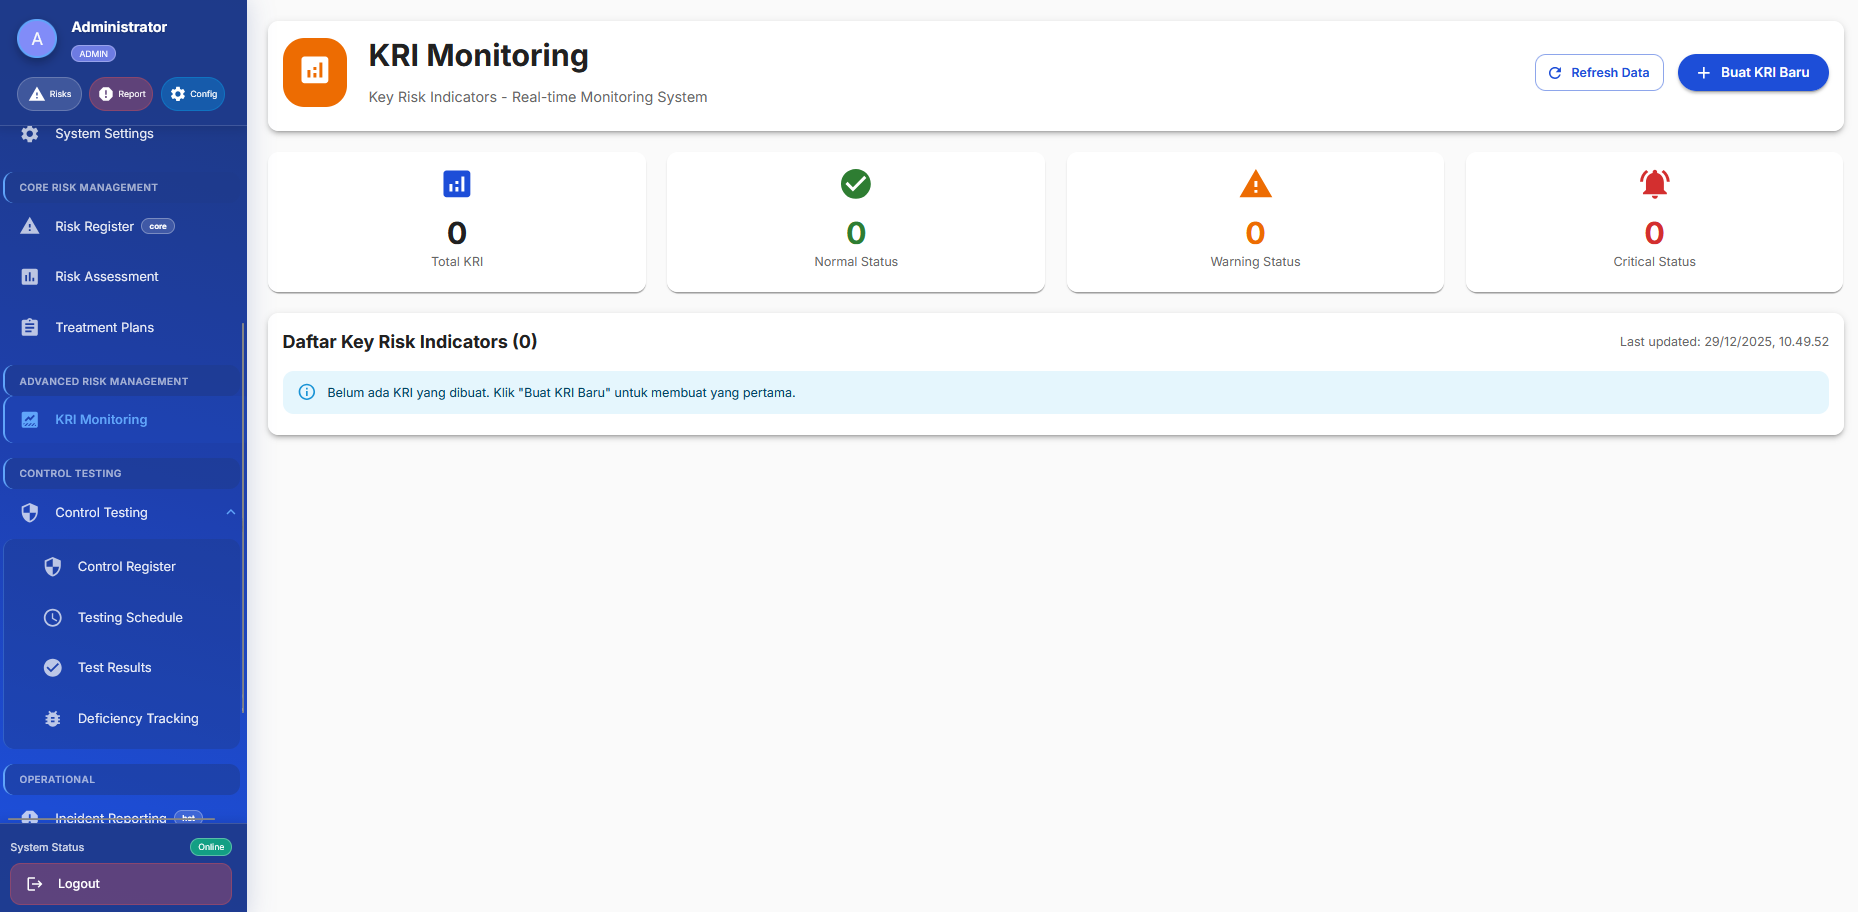1858x912 pixels.
Task: Click the info icon in the empty KRI notice
Action: click(x=307, y=392)
